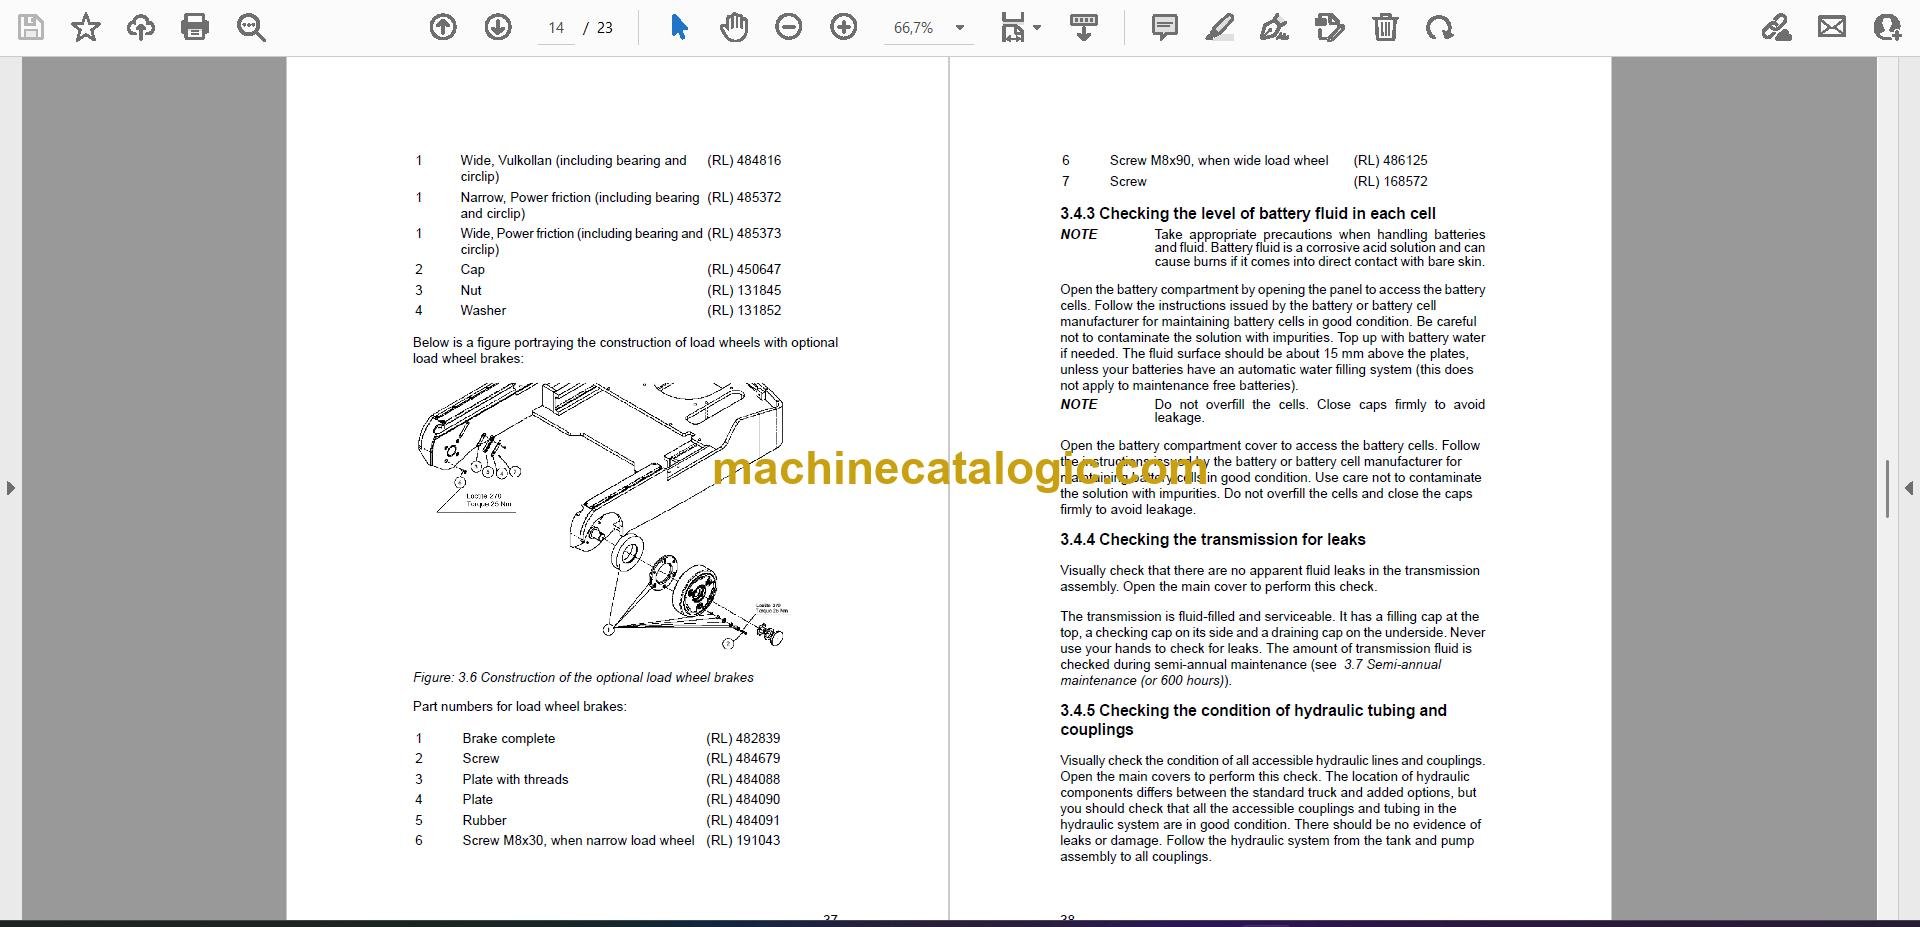Click the NOTE label about overfilling cells
Image resolution: width=1920 pixels, height=927 pixels.
coord(1079,404)
